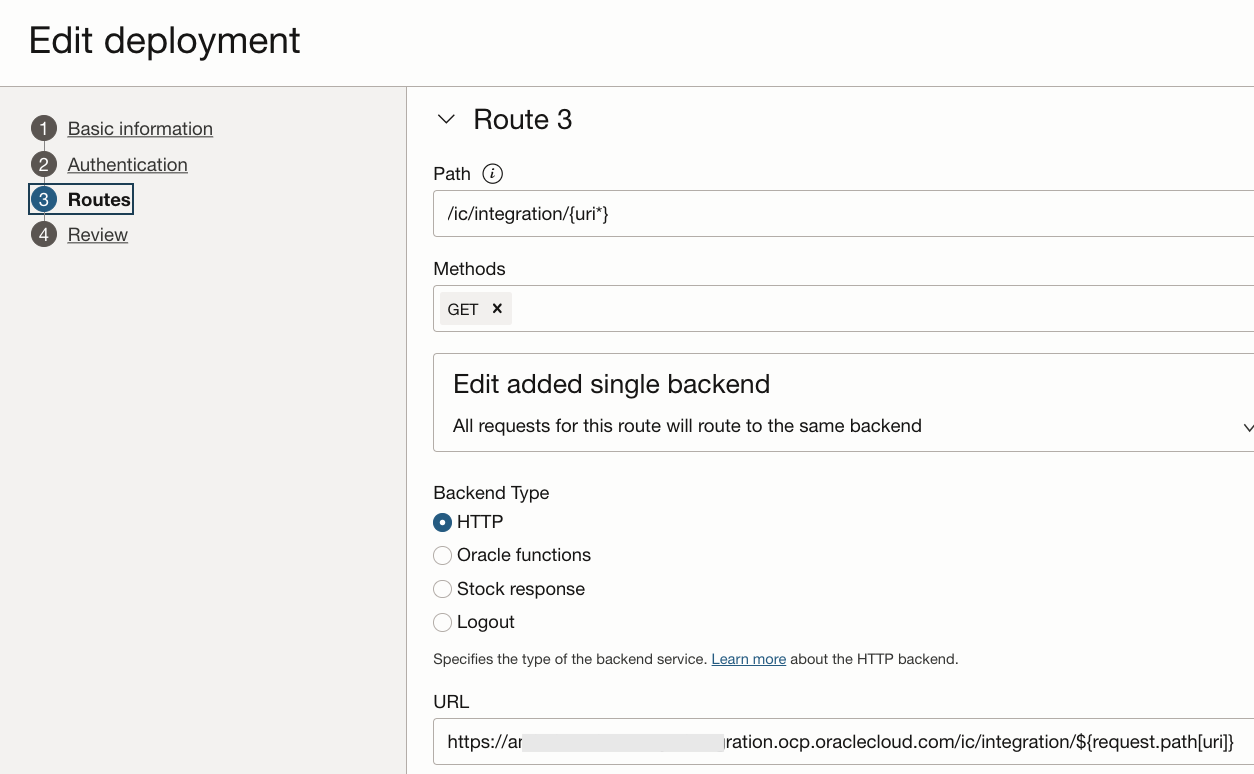Click the highlighted step 3 circle
The image size is (1254, 774).
pyautogui.click(x=43, y=199)
